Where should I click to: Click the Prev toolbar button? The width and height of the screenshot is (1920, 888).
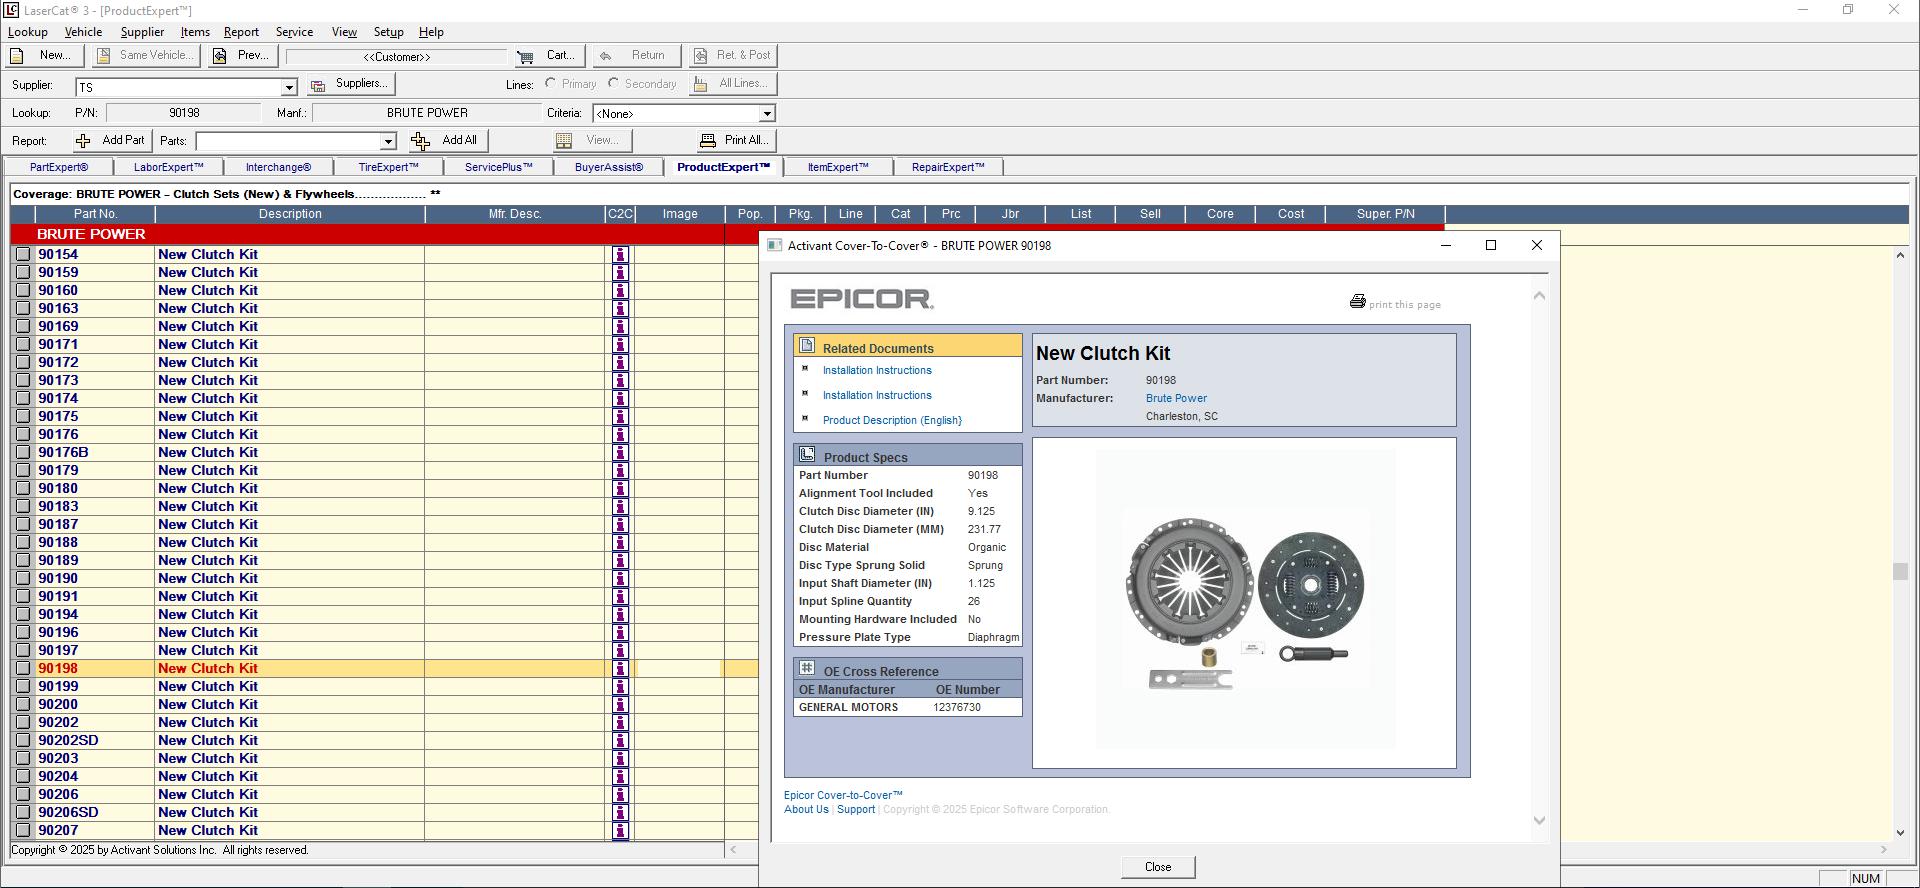click(241, 56)
